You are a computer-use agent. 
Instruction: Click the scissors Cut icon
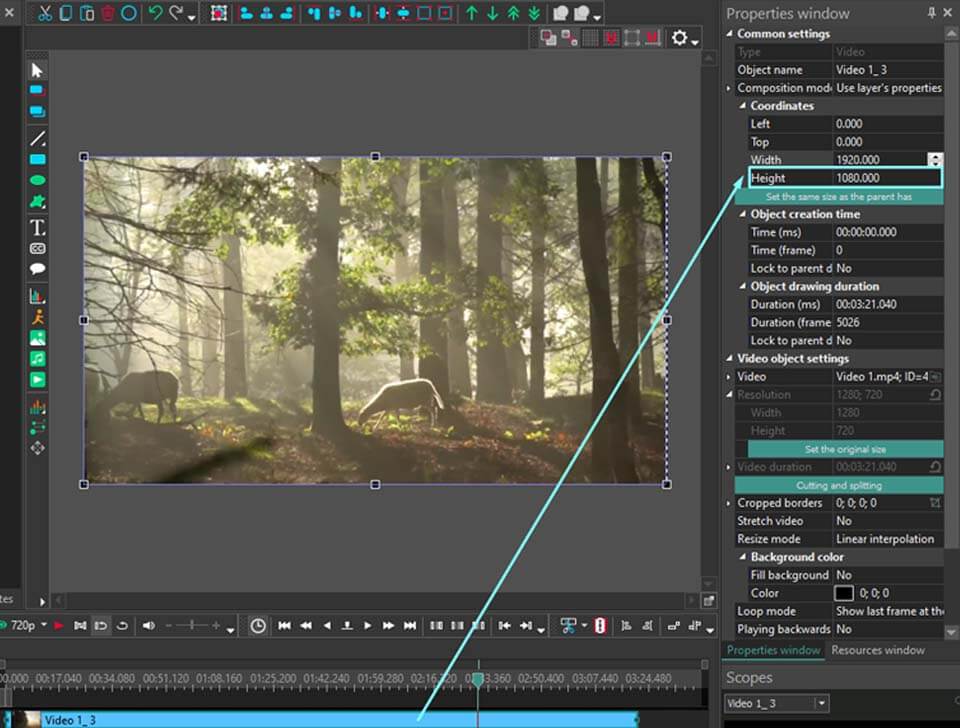pyautogui.click(x=44, y=14)
